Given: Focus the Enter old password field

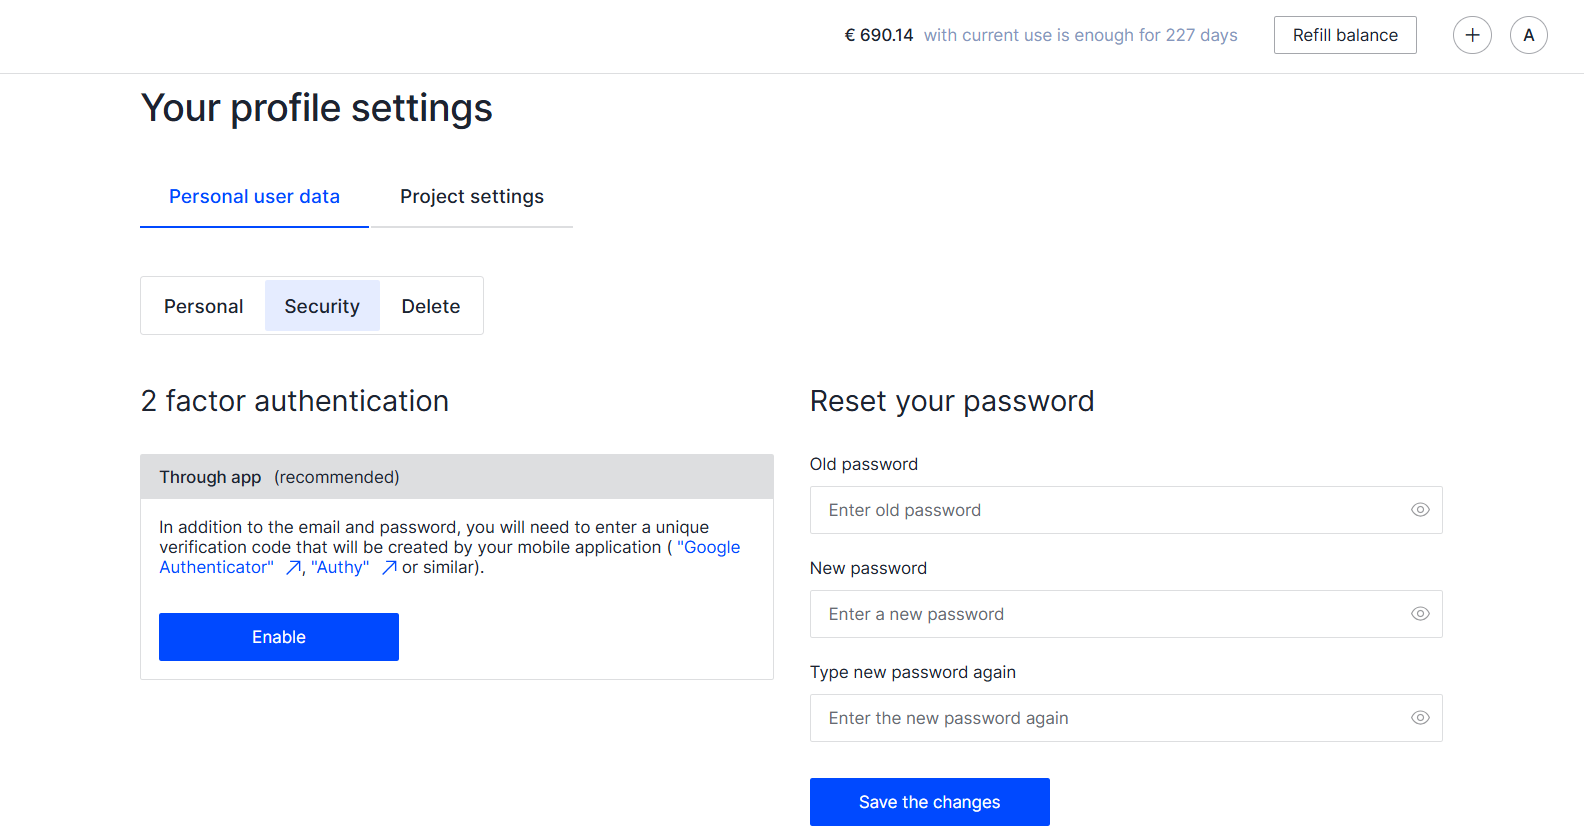Looking at the screenshot, I should (x=1100, y=510).
